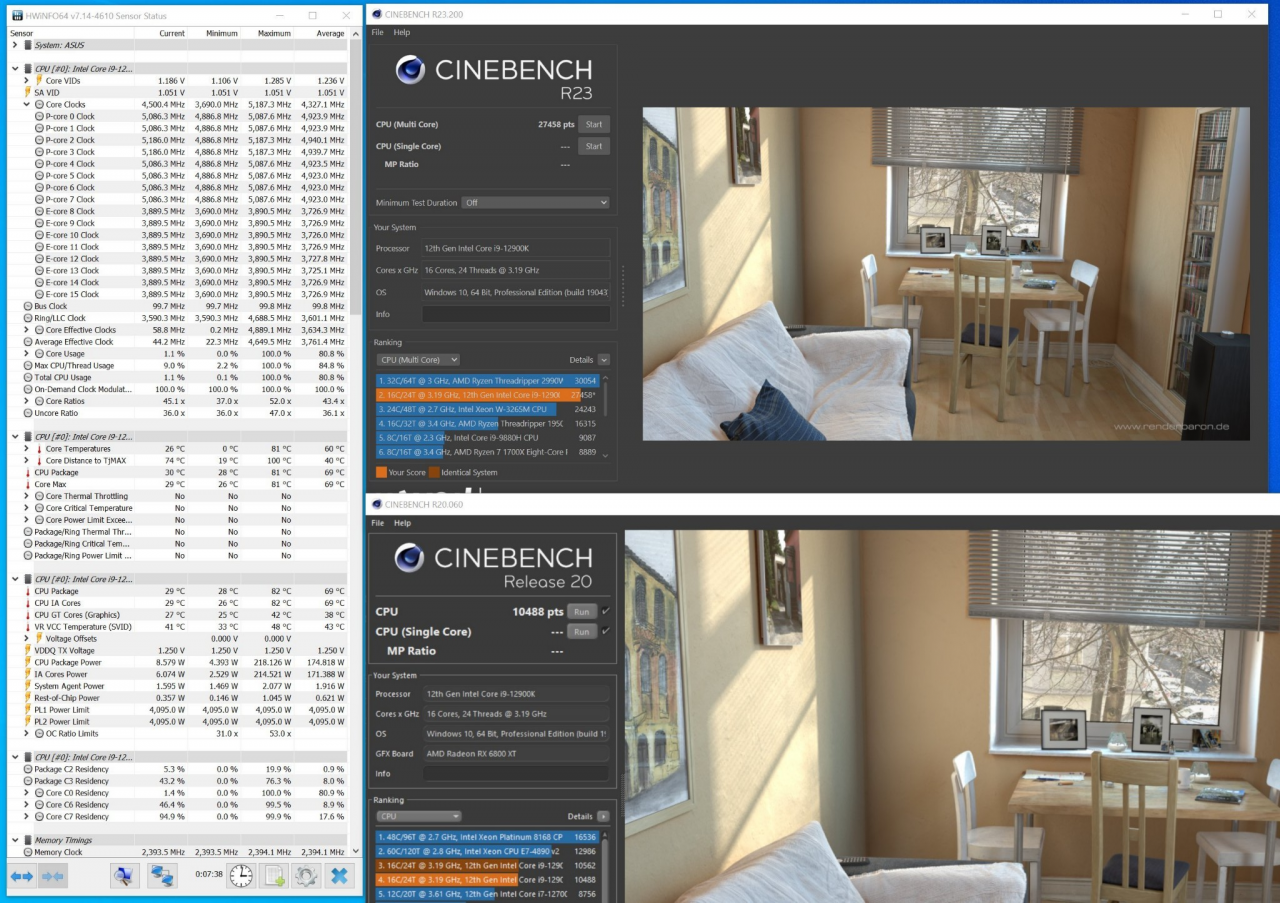Image resolution: width=1280 pixels, height=903 pixels.
Task: Click the expand-columns double arrow icon in HWiNFO
Action: pyautogui.click(x=22, y=876)
